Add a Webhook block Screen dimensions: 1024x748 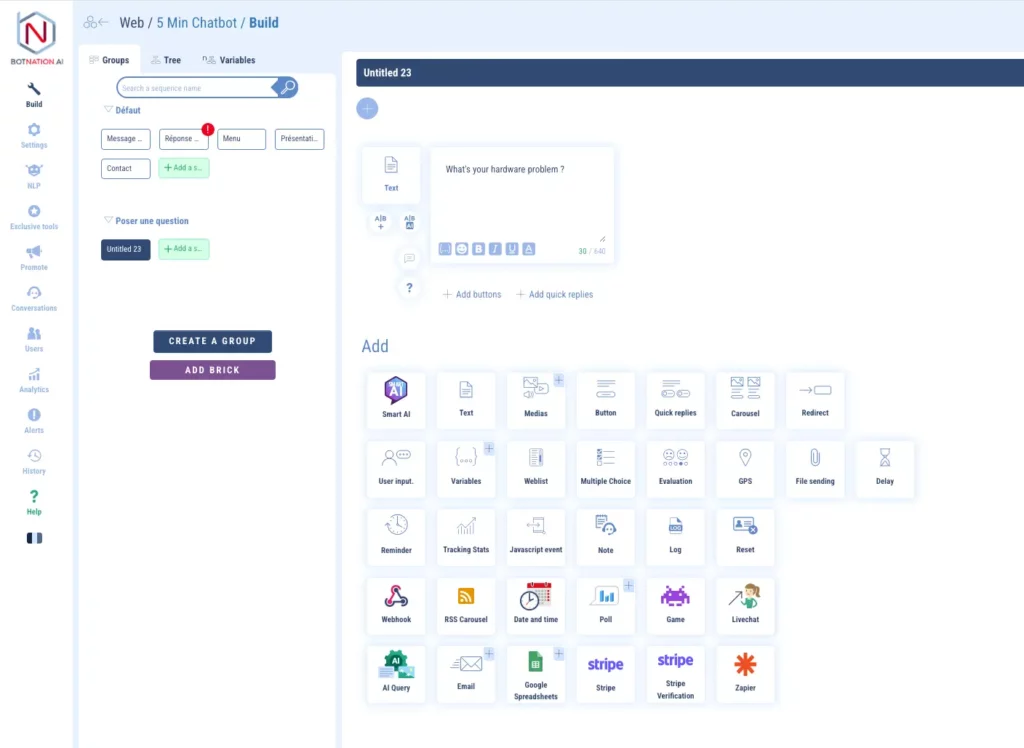click(x=396, y=605)
